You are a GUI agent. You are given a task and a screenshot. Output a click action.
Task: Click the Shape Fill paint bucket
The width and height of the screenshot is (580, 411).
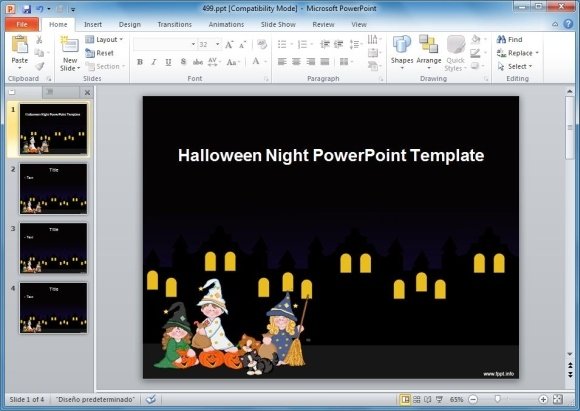tap(476, 39)
